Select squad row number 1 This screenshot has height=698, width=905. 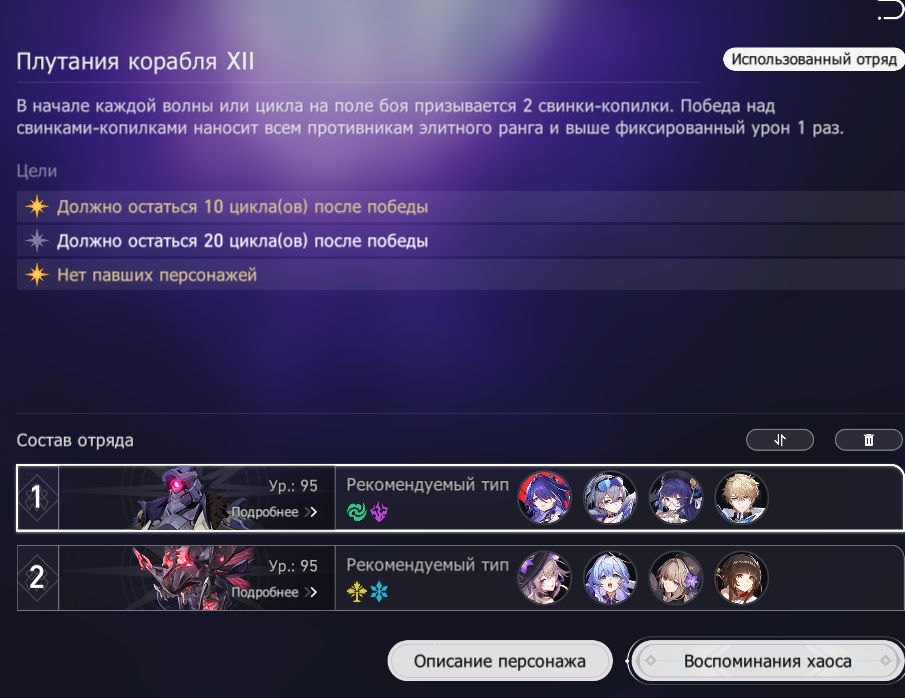point(460,498)
